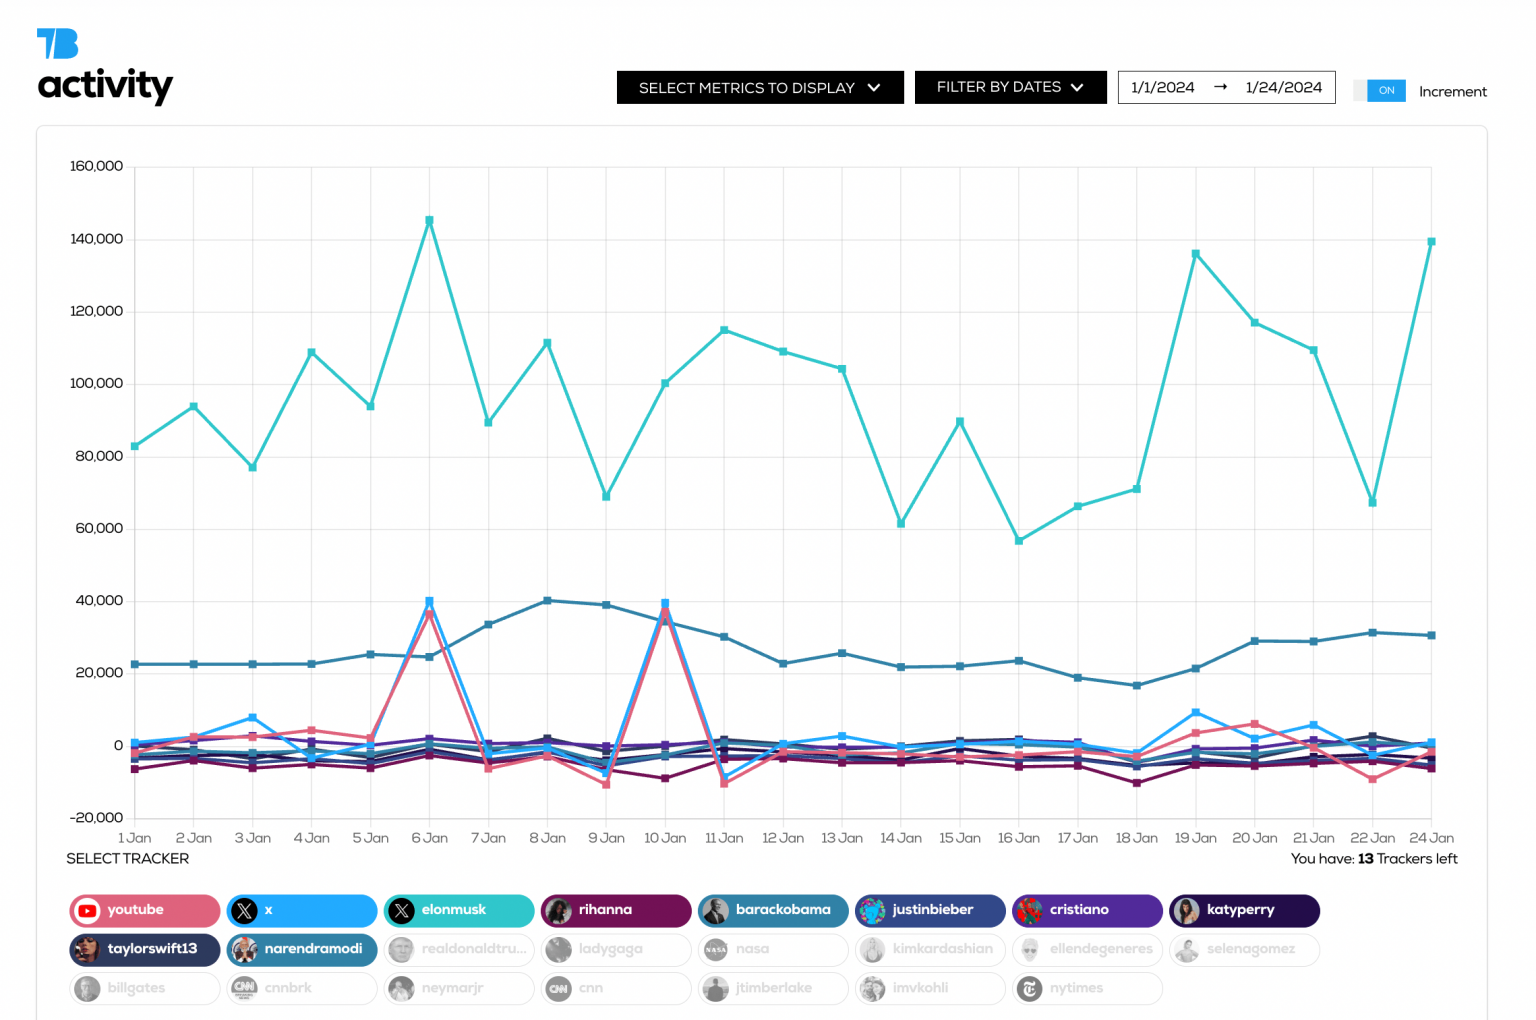Expand the Filter by Dates dropdown
This screenshot has height=1020, width=1536.
pyautogui.click(x=1010, y=87)
